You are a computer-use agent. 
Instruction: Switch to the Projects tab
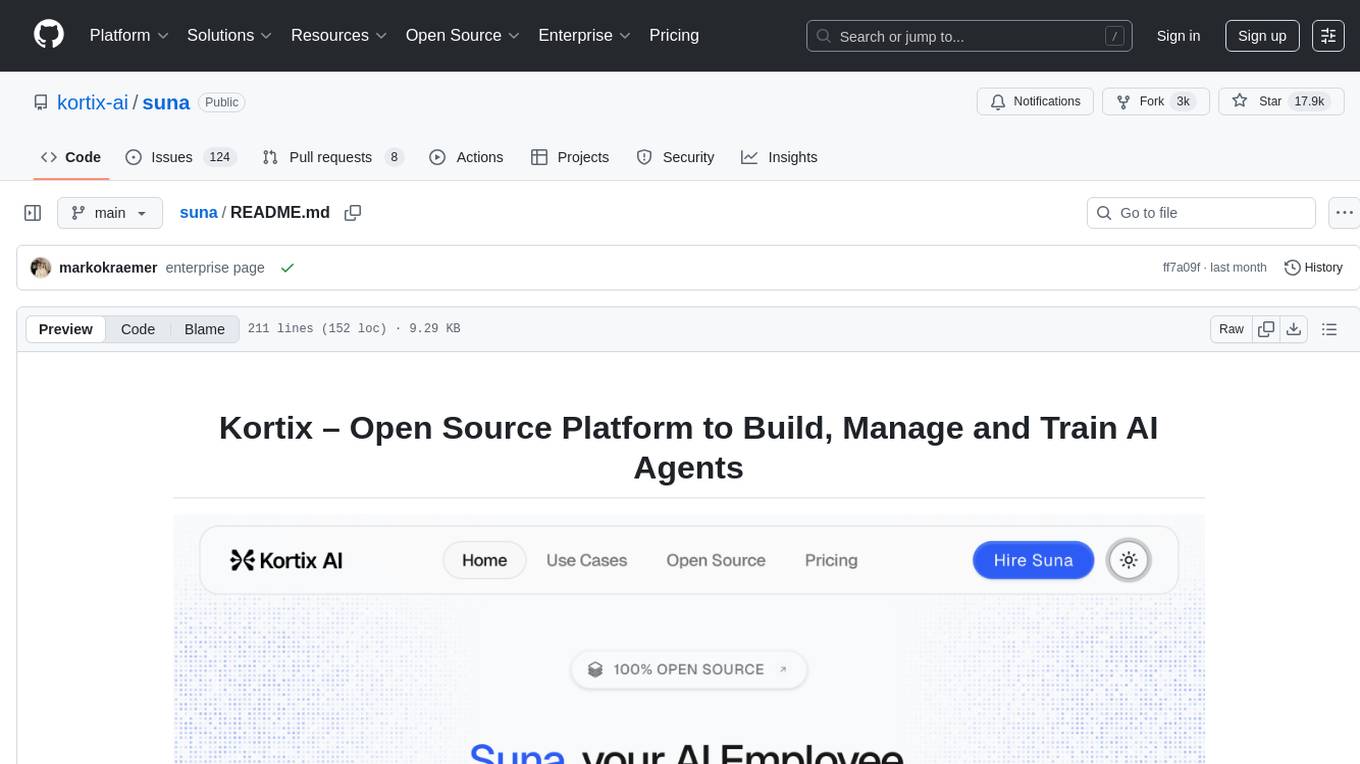[x=570, y=157]
